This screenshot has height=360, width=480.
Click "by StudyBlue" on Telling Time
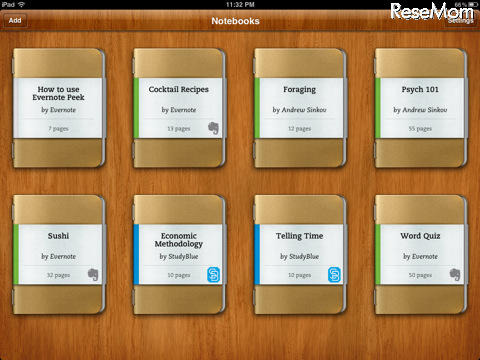point(299,256)
